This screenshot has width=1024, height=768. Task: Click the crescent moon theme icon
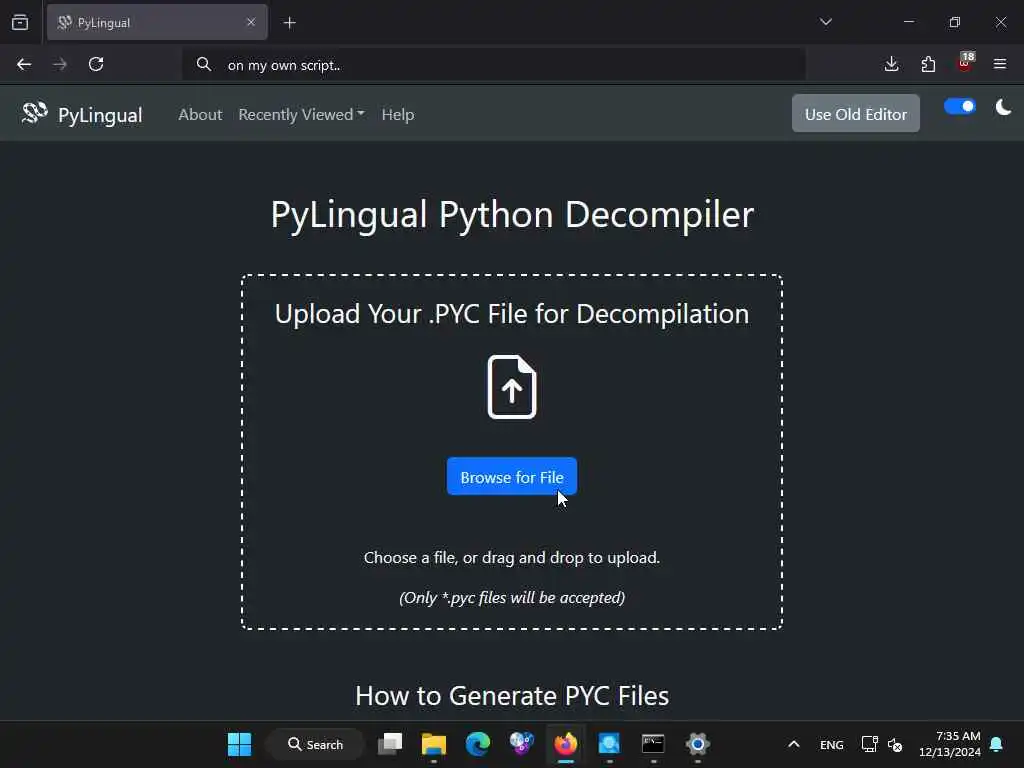coord(1003,107)
